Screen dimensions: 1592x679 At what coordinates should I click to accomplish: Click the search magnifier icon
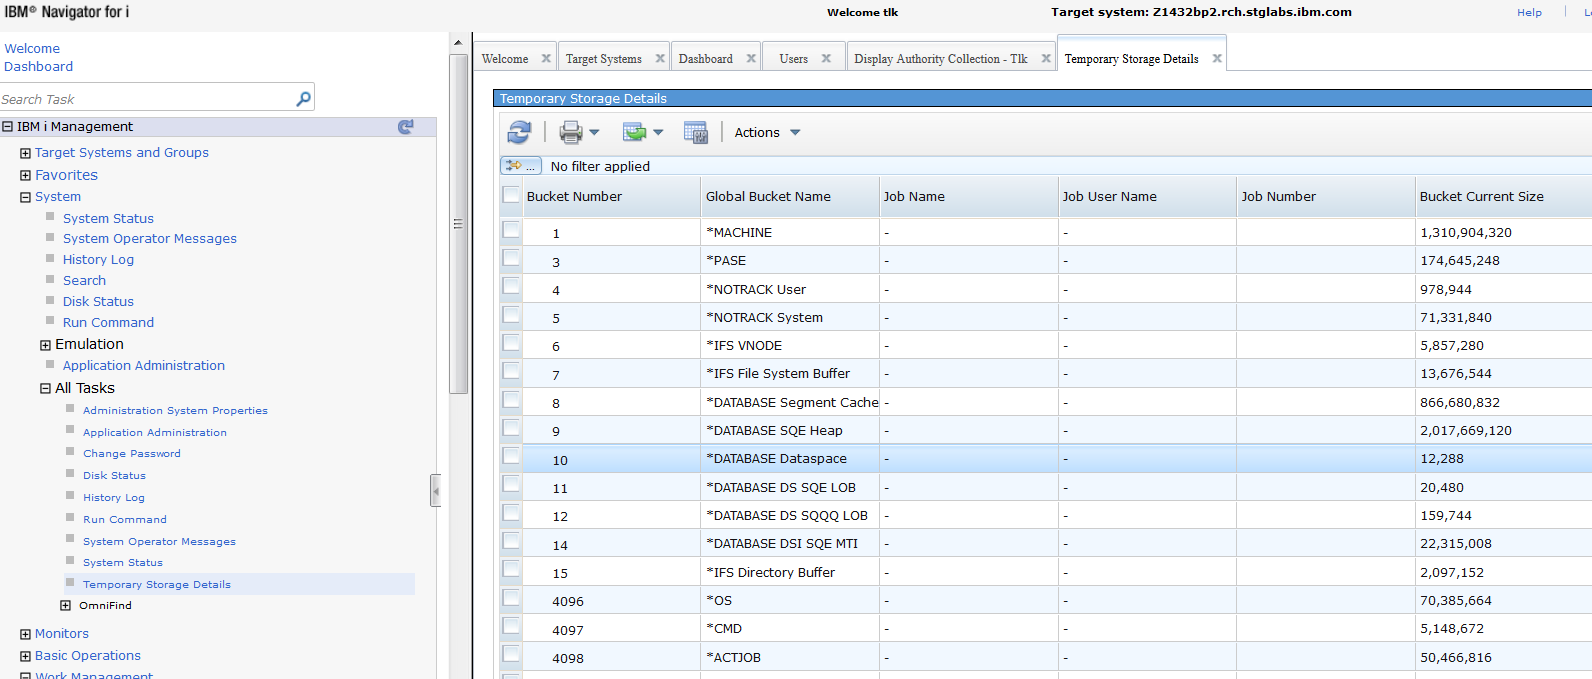pos(304,98)
